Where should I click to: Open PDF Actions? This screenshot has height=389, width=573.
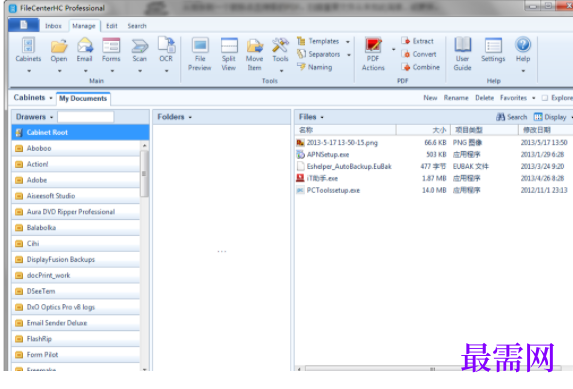click(373, 54)
